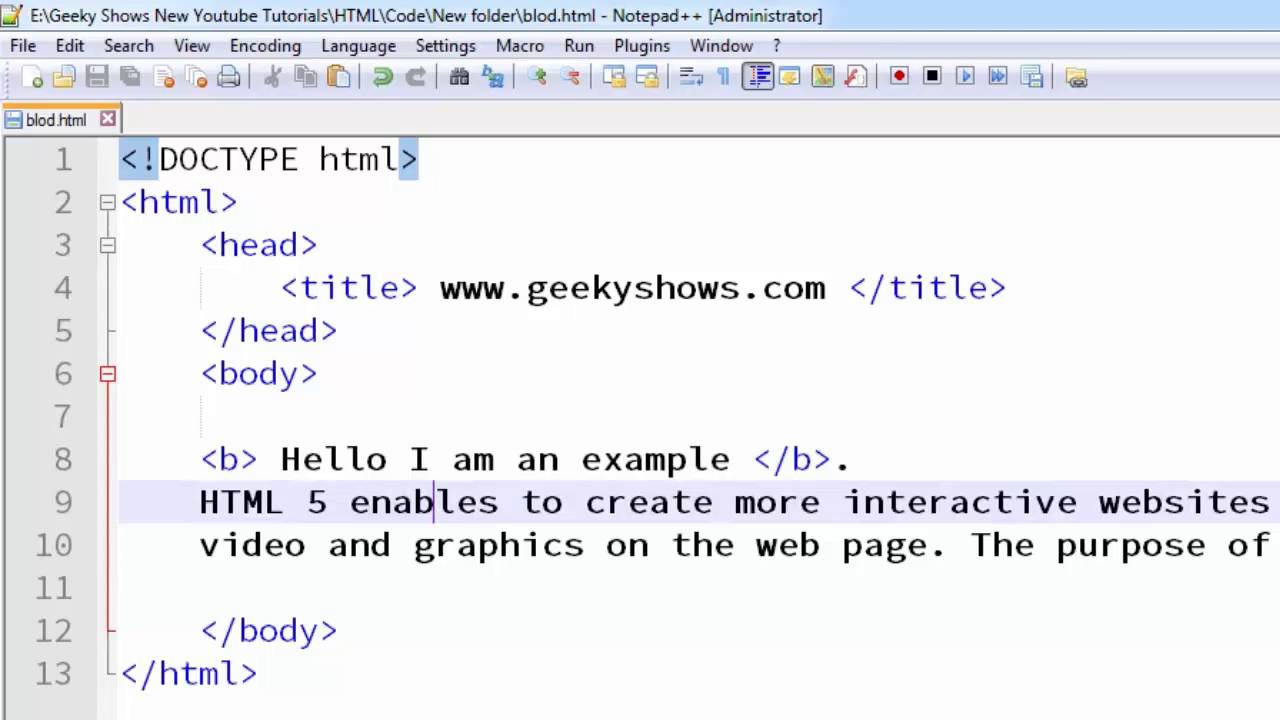Close the blod.html tab

(x=108, y=119)
